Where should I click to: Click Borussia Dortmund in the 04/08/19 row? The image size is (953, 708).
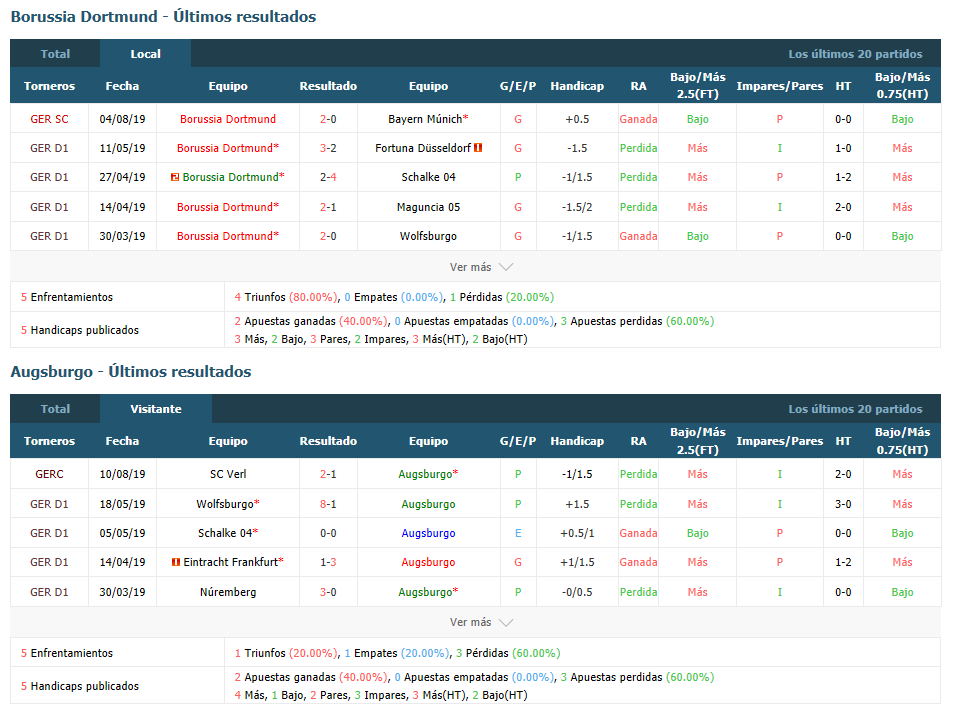(x=228, y=119)
